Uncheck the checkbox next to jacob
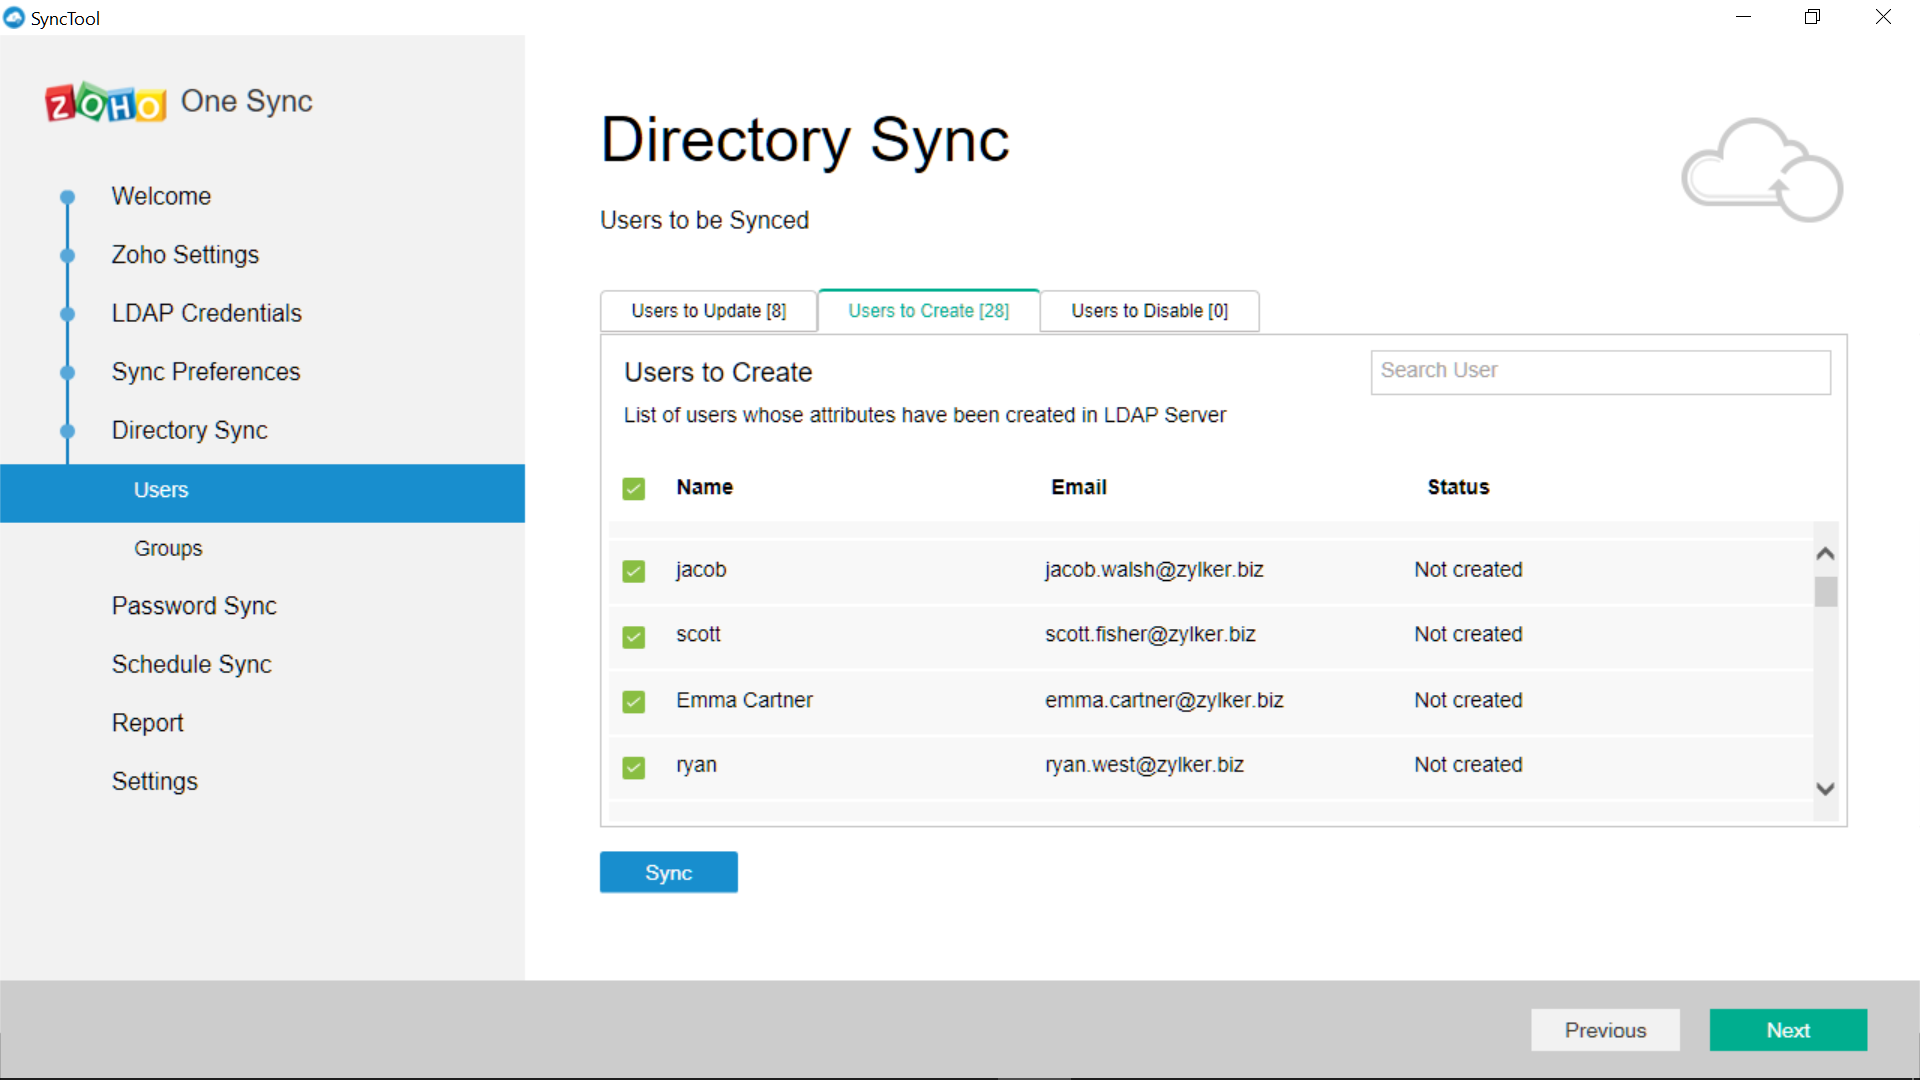The width and height of the screenshot is (1920, 1080). coord(634,571)
